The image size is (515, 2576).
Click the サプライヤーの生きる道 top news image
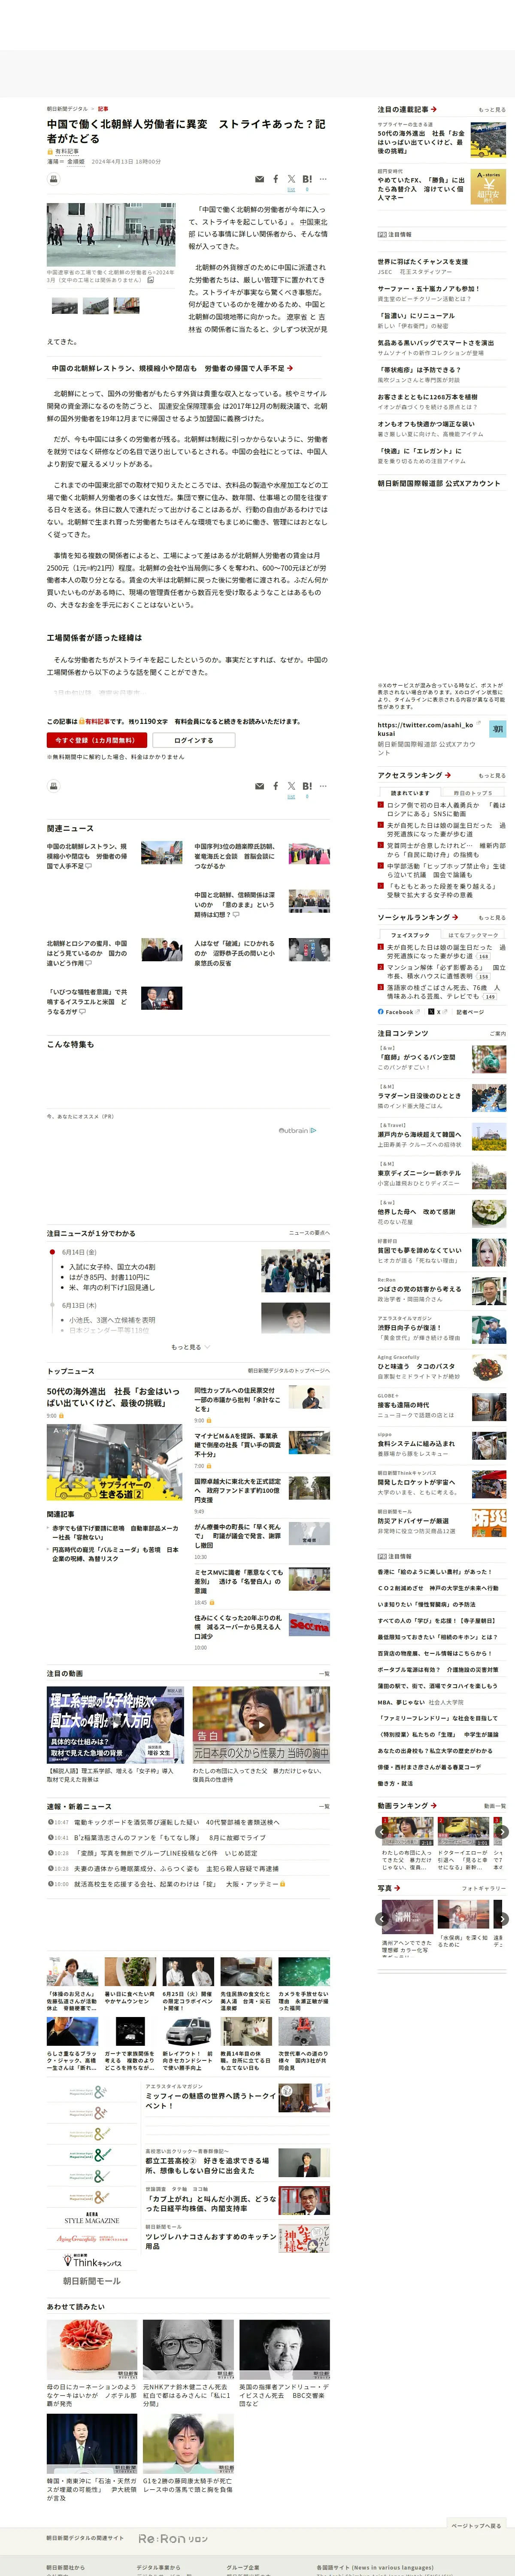click(114, 1462)
